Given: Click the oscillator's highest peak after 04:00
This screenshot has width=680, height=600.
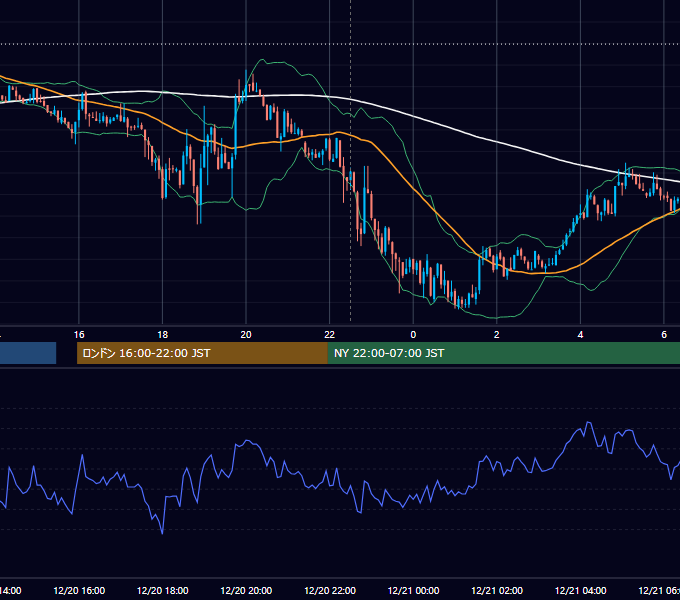Looking at the screenshot, I should 588,422.
